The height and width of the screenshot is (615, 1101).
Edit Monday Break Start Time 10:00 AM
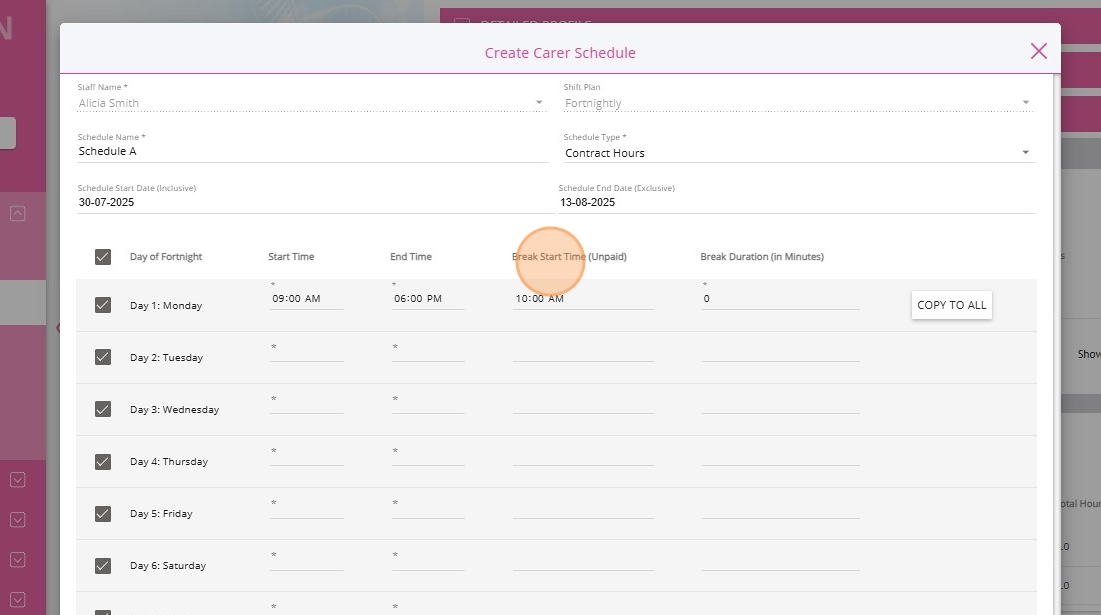pyautogui.click(x=583, y=298)
